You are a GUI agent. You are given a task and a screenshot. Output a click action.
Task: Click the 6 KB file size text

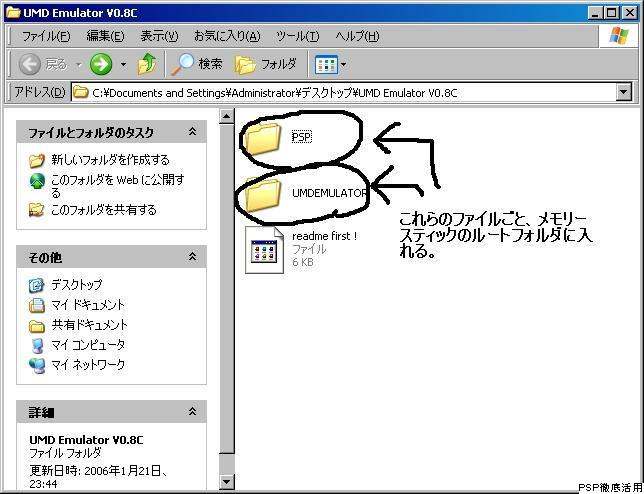(303, 262)
